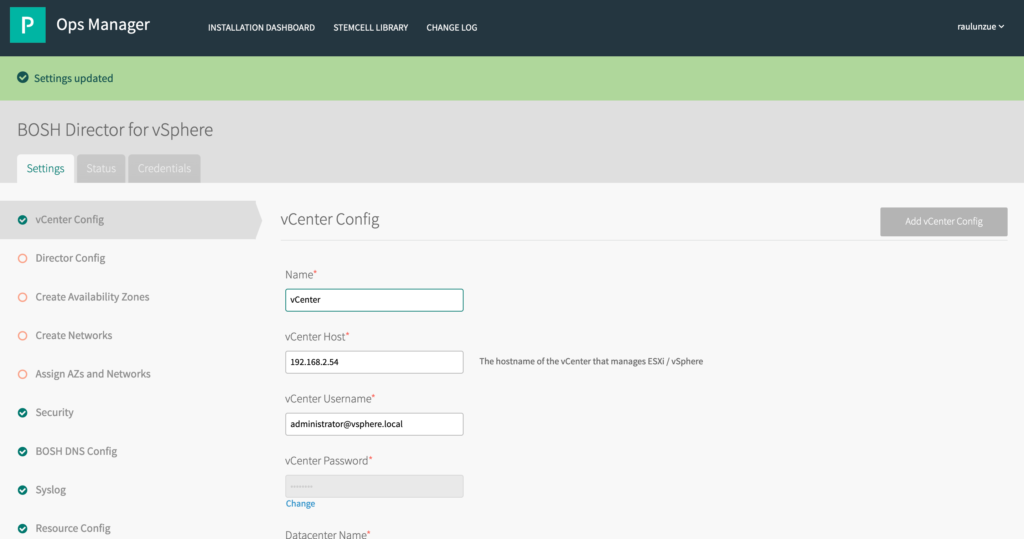
Task: Click the vCenter Username input field
Action: pyautogui.click(x=374, y=424)
